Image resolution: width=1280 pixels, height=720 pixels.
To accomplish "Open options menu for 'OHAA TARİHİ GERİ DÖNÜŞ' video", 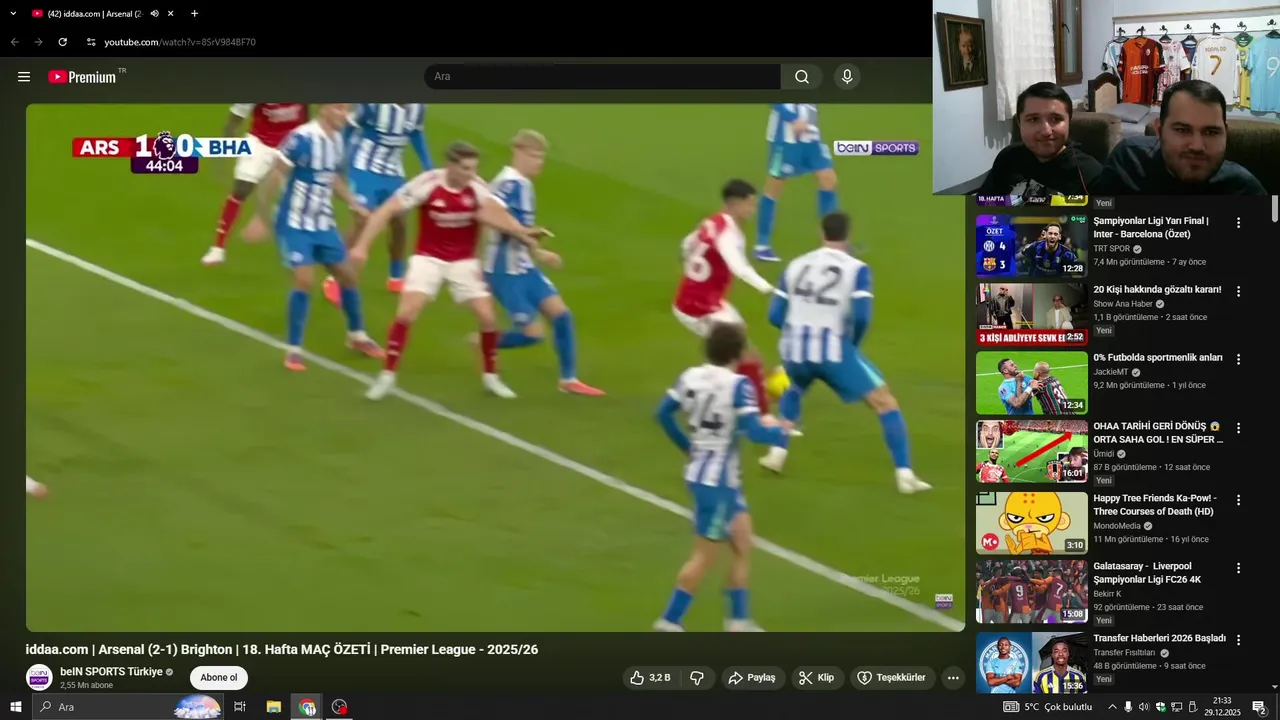I will (1238, 428).
